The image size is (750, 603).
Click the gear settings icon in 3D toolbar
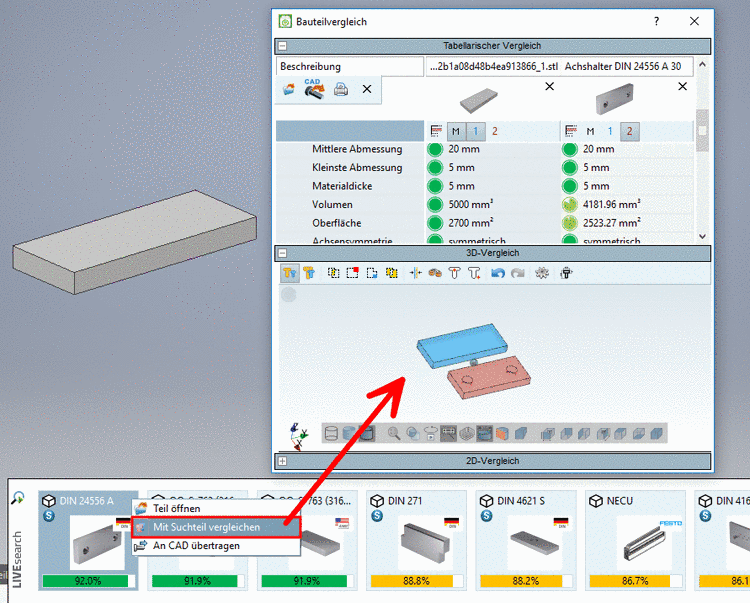[541, 273]
